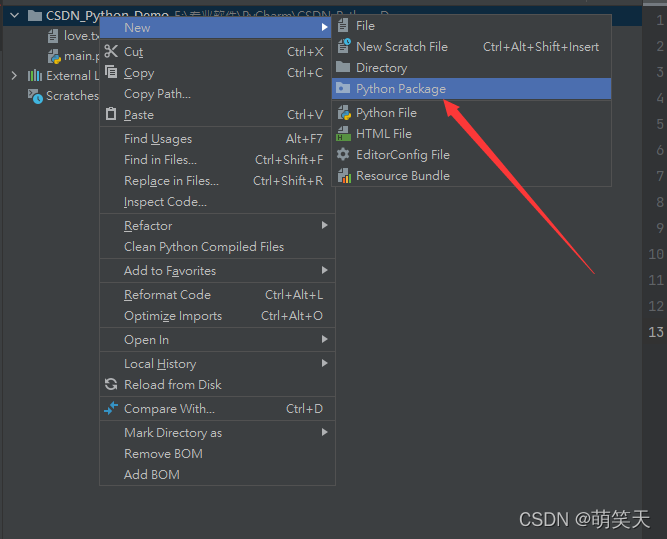Click the Alt+F7 shortcut text
Screen dimensions: 667x539
[x=304, y=139]
